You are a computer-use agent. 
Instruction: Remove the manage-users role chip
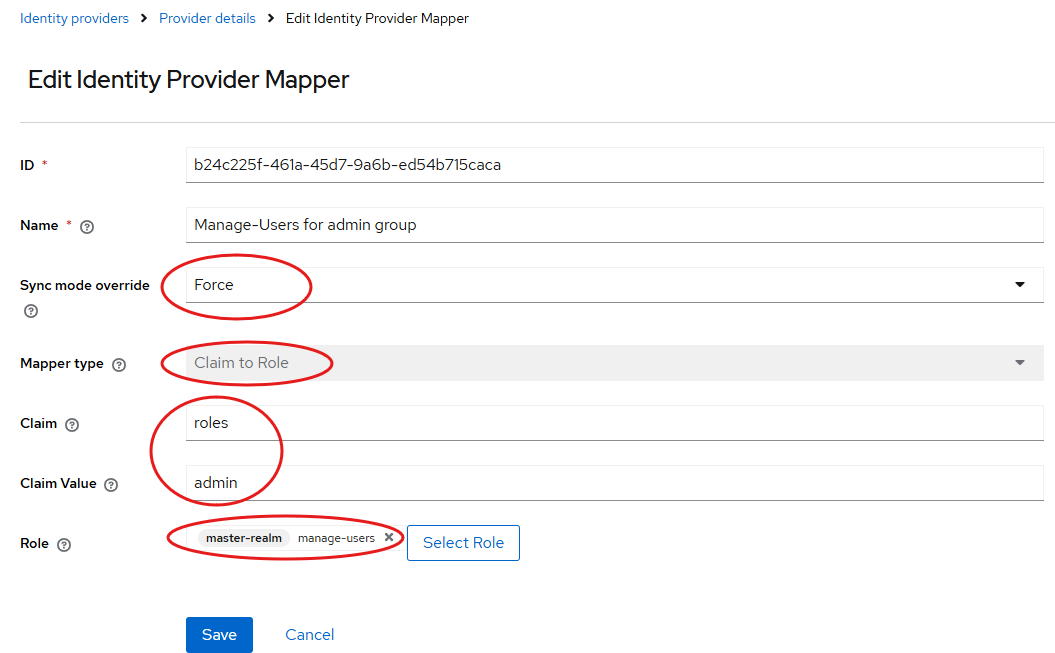pos(389,538)
